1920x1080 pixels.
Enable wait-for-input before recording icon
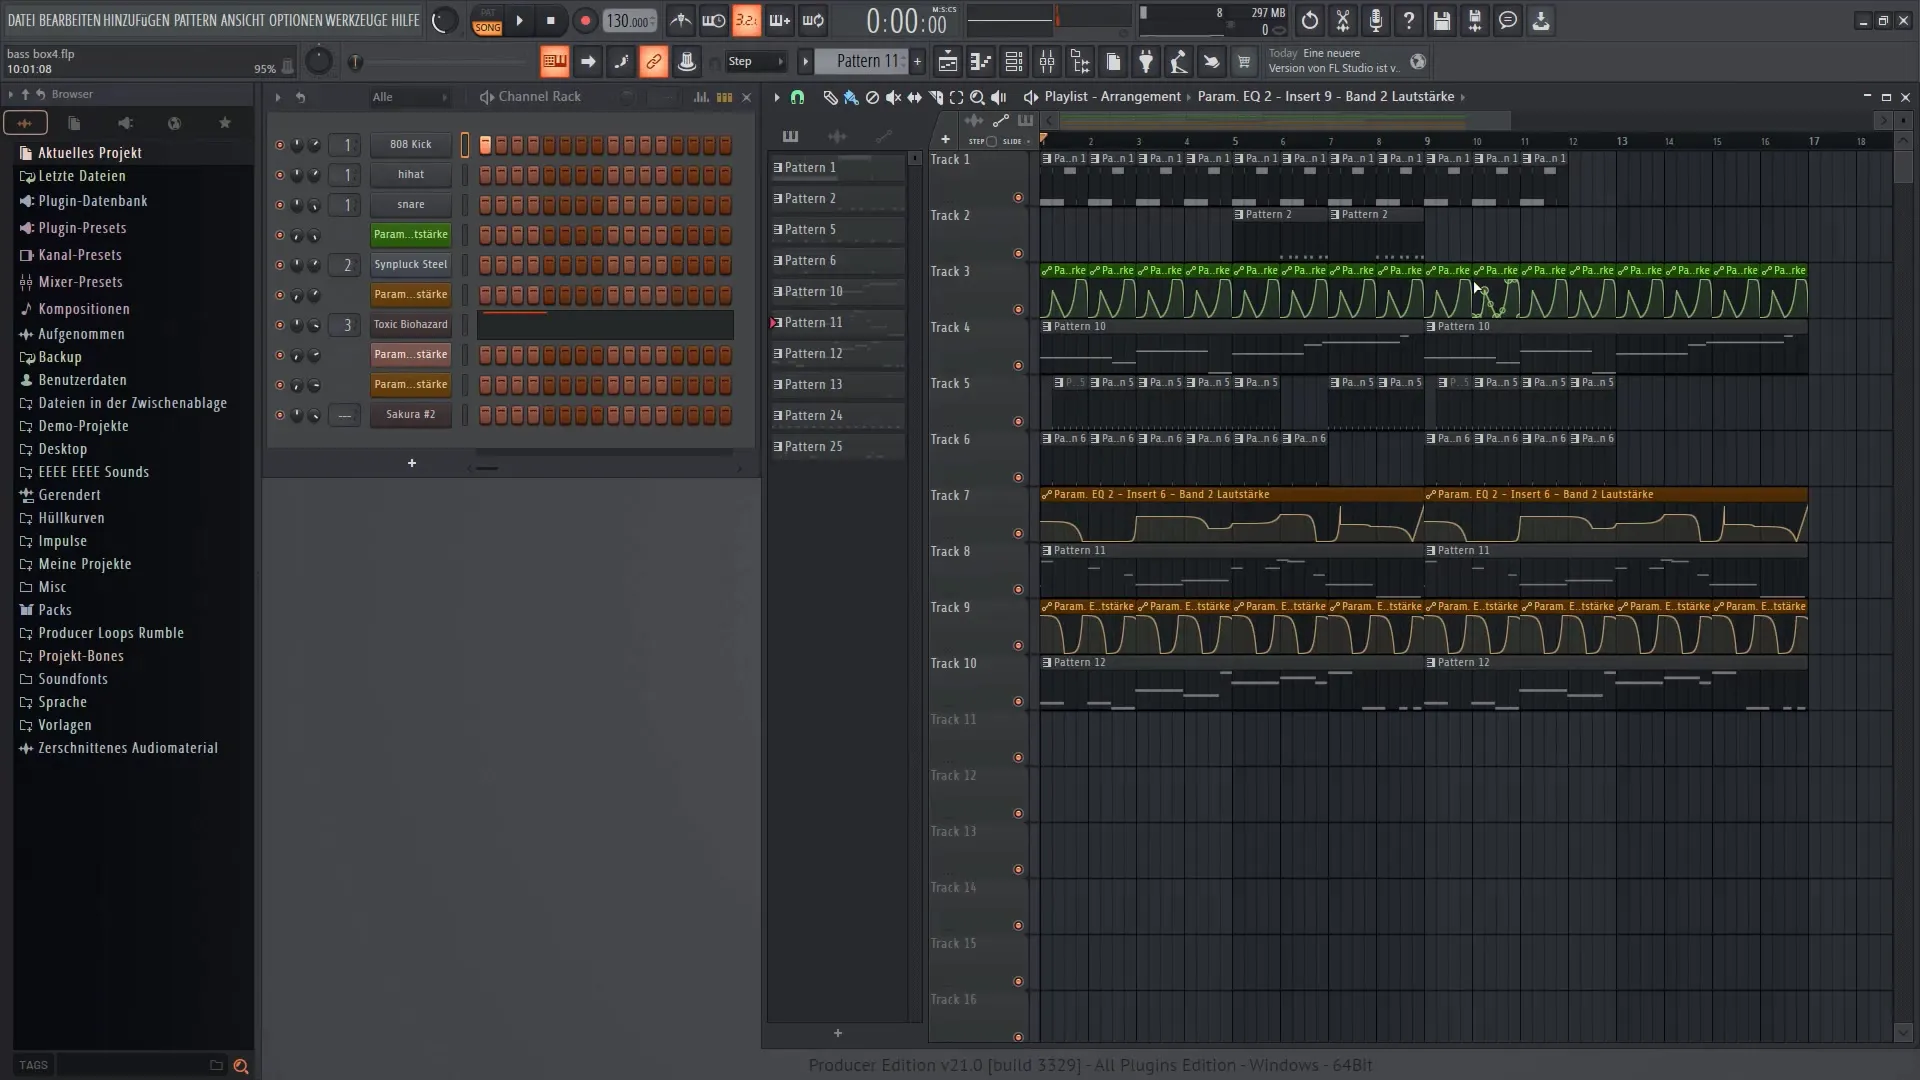click(713, 20)
